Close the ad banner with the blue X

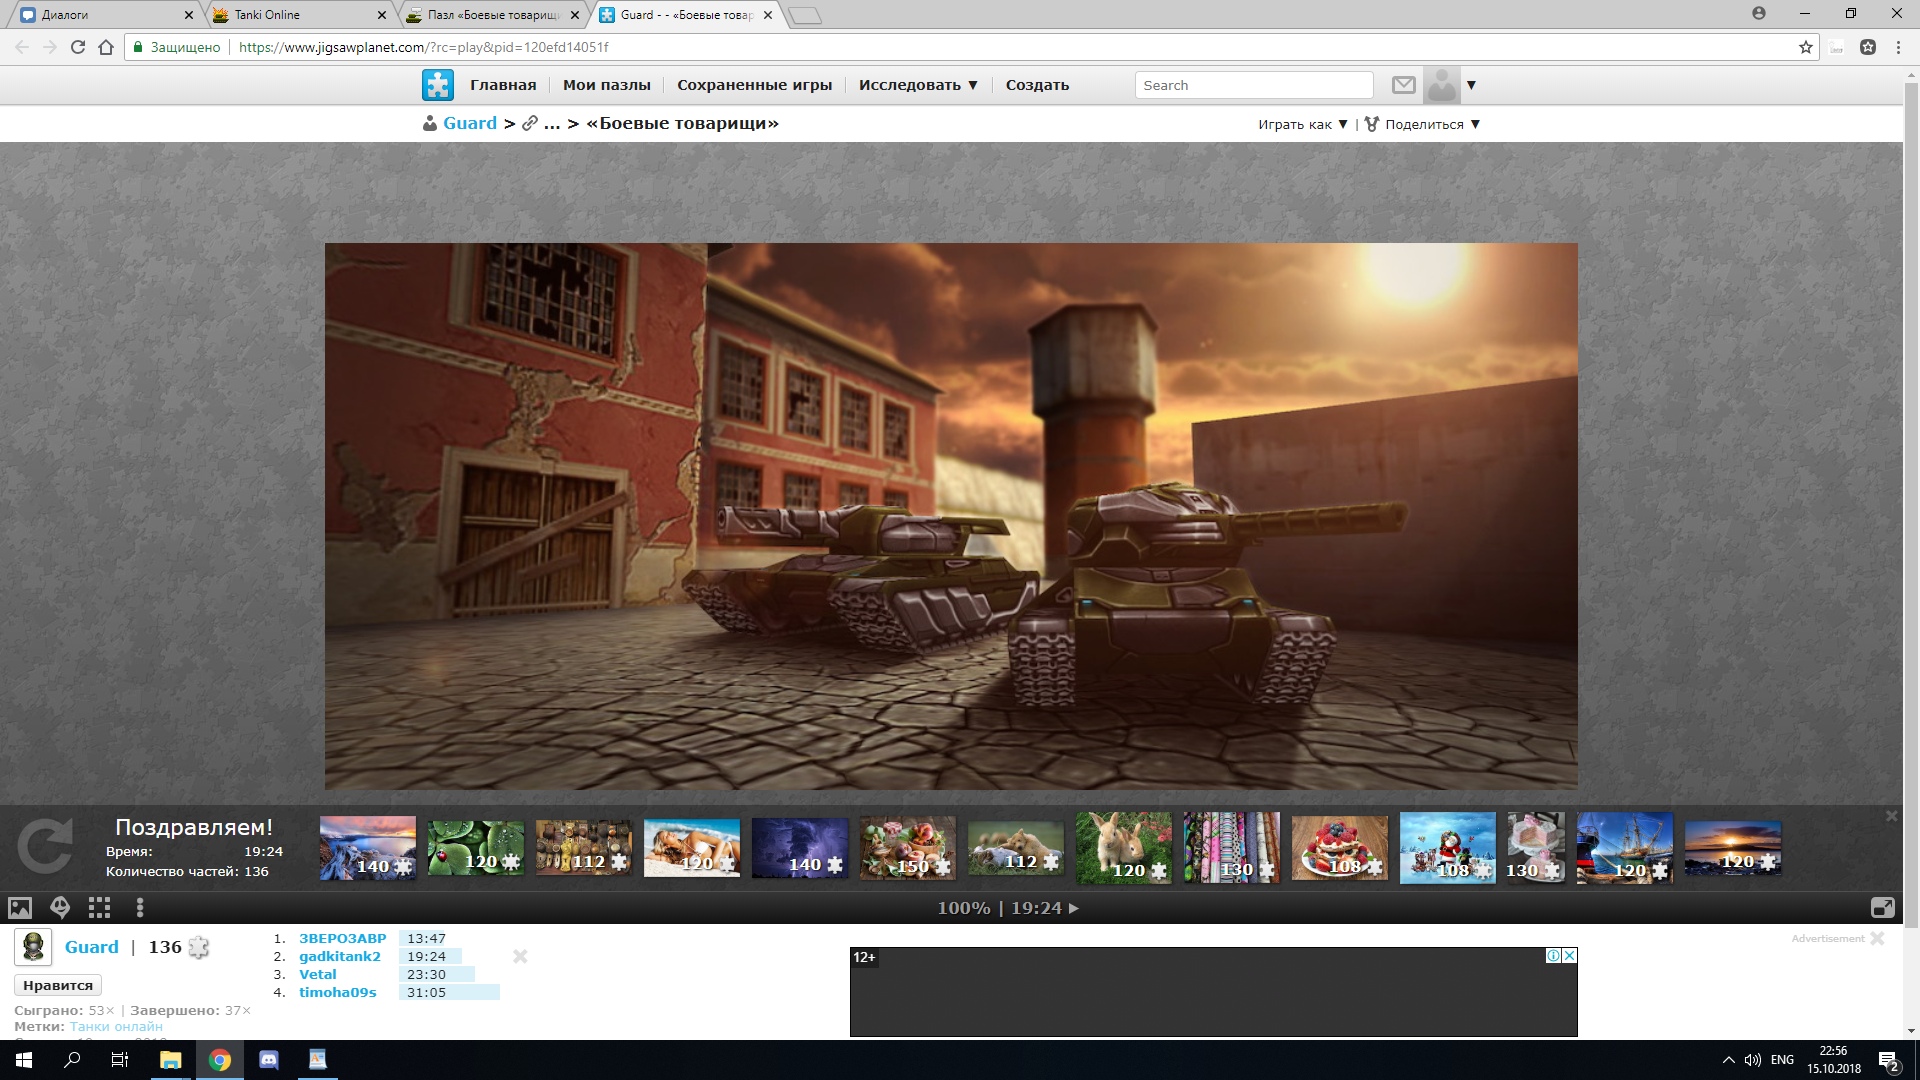coord(1570,956)
